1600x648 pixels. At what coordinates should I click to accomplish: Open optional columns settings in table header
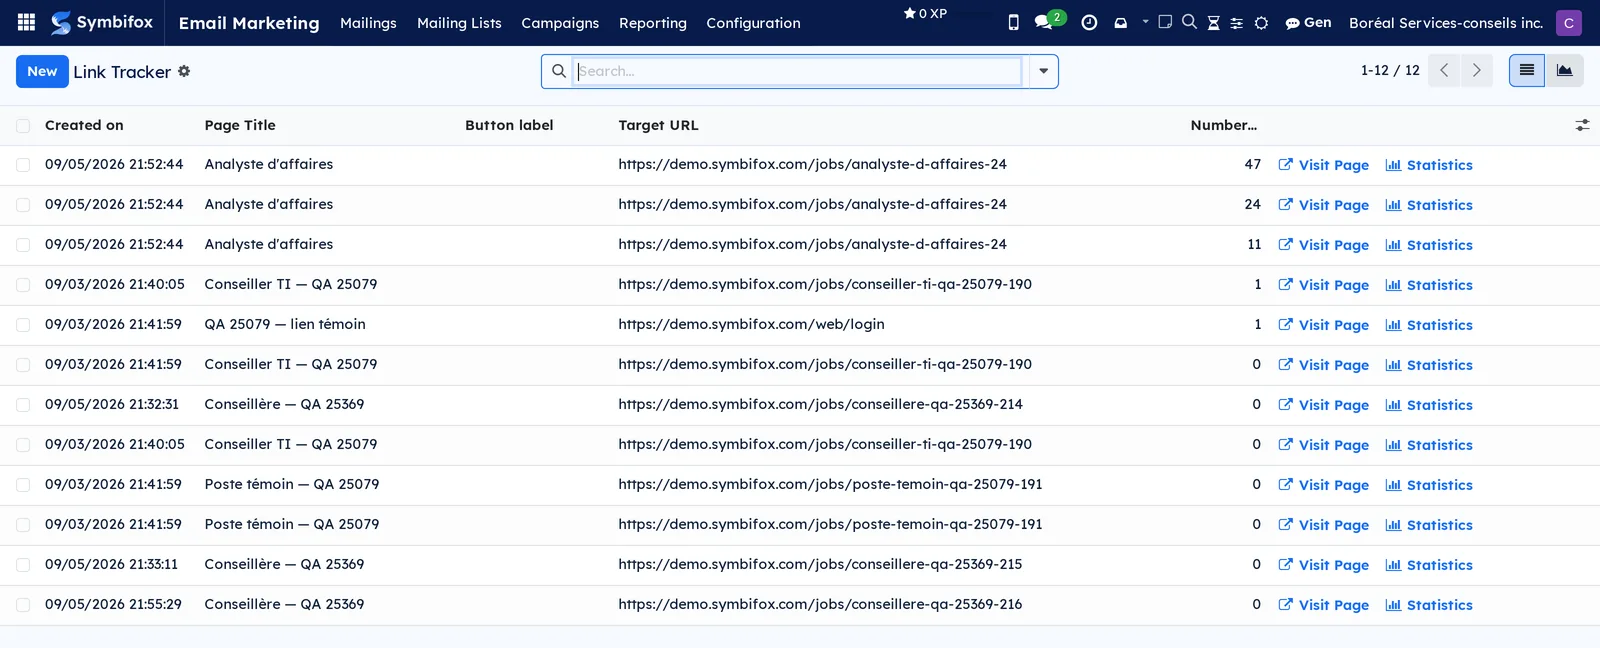1582,125
